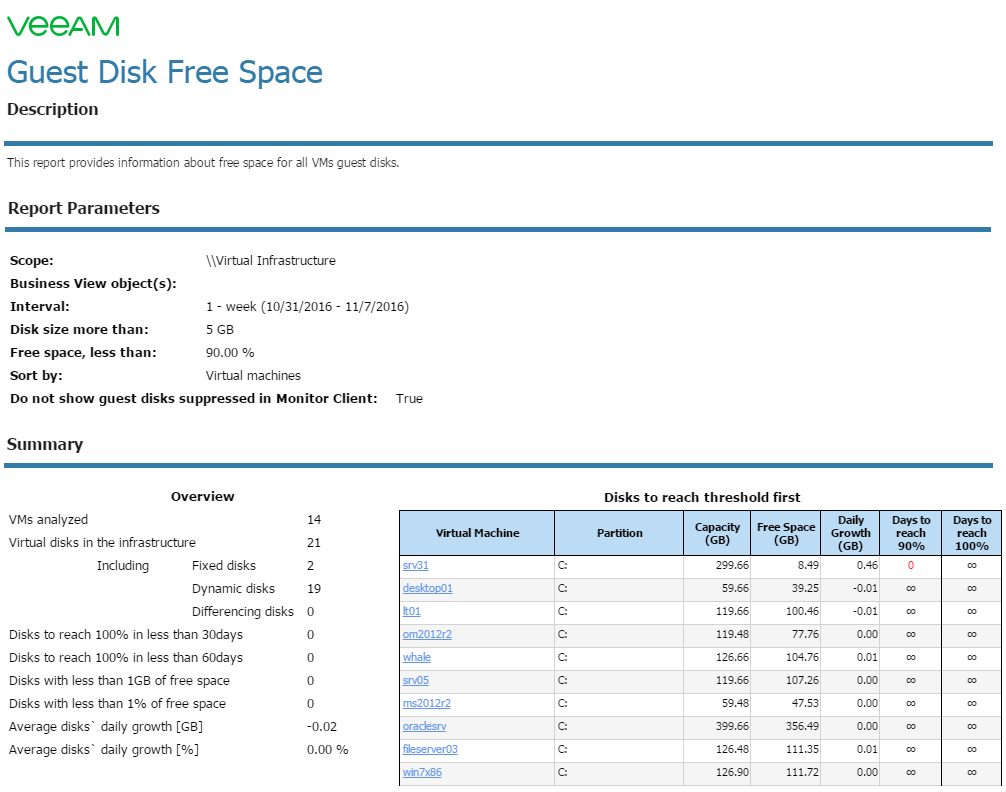This screenshot has width=1006, height=792.
Task: Open the lt01 virtual machine link
Action: (x=411, y=612)
